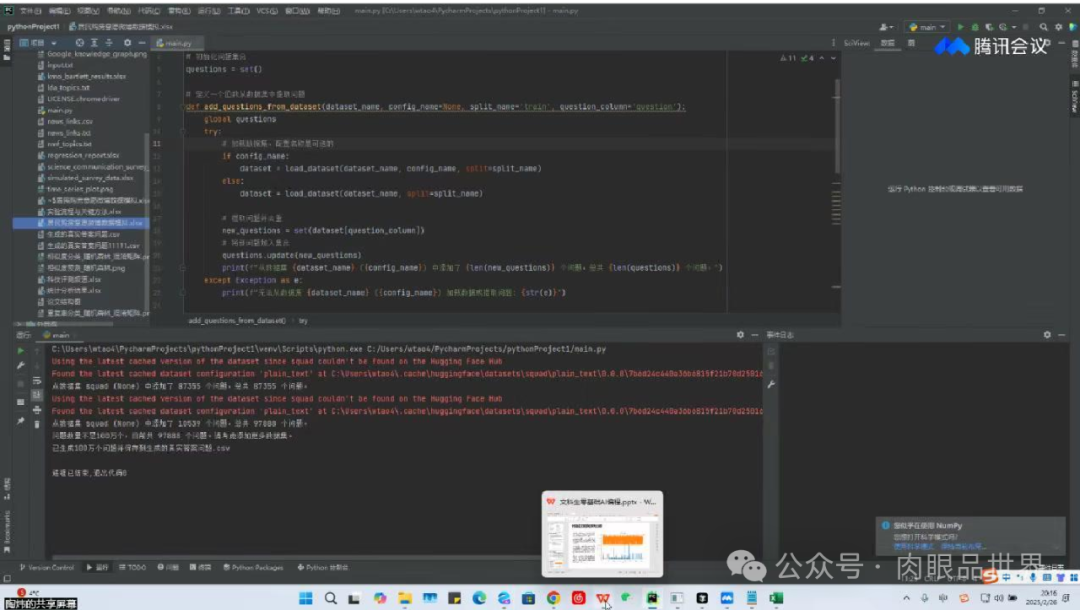Select the main tab in Run panel
Viewport: 1080px width, 610px height.
[x=57, y=335]
